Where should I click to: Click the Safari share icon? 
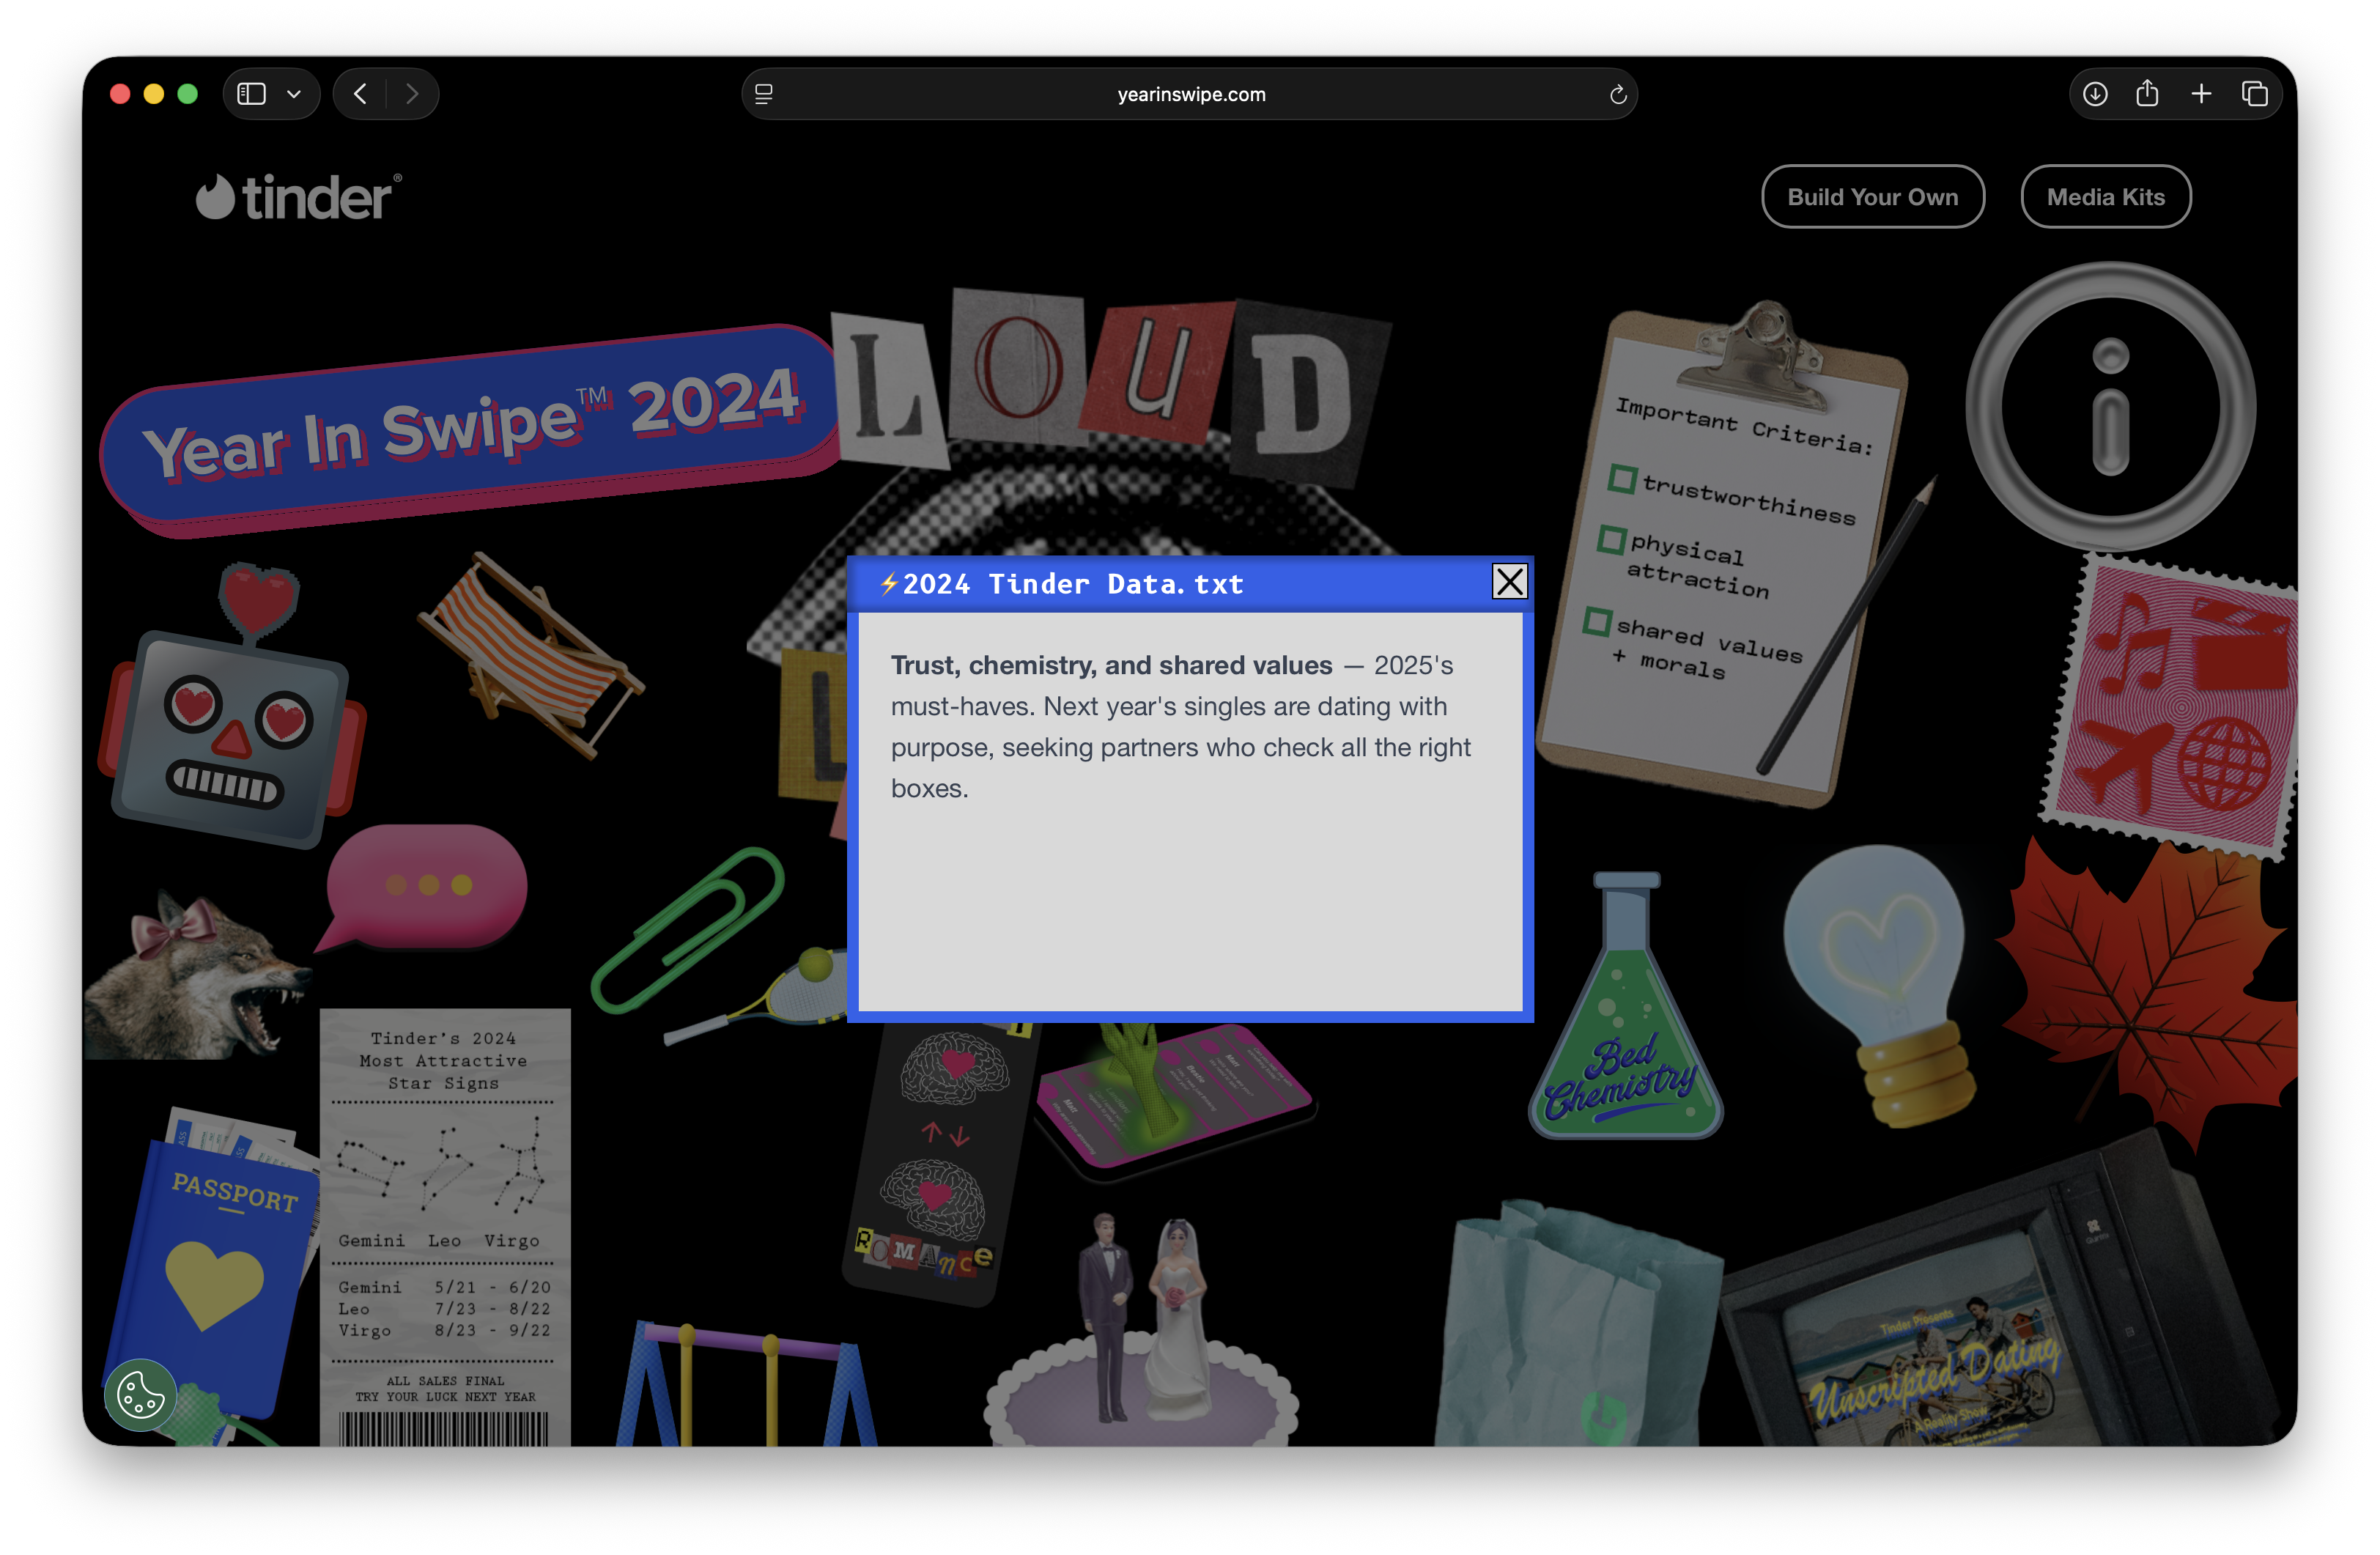(2147, 94)
